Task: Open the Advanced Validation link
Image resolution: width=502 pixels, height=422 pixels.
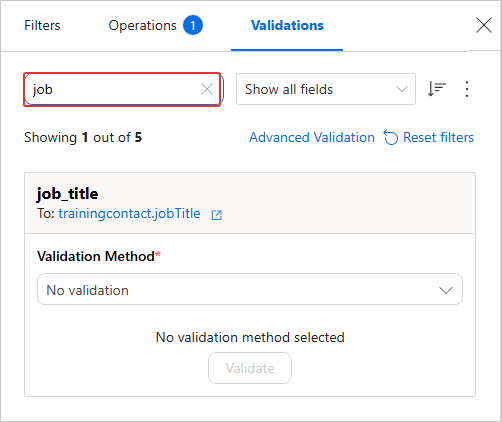Action: point(312,137)
